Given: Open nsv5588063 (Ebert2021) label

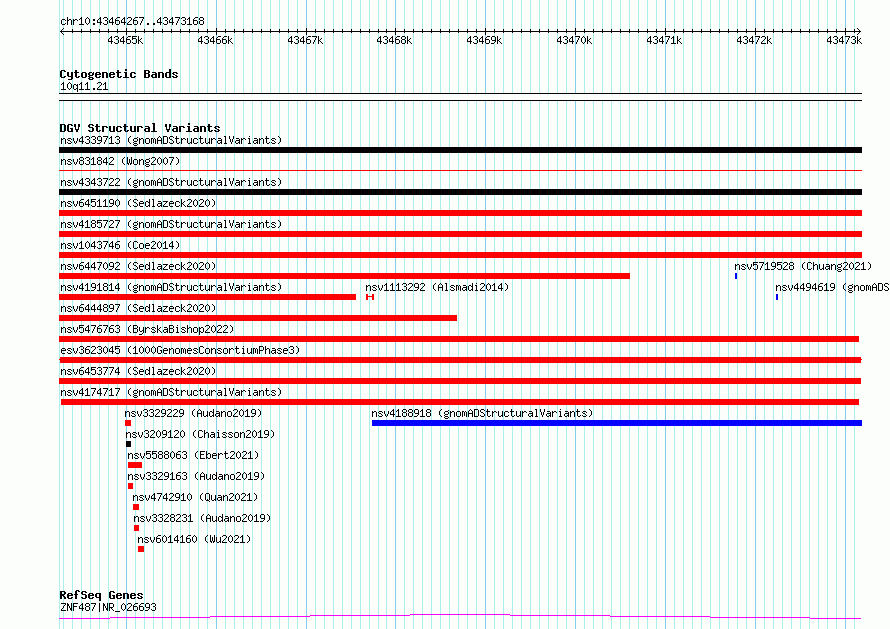Looking at the screenshot, I should [193, 455].
